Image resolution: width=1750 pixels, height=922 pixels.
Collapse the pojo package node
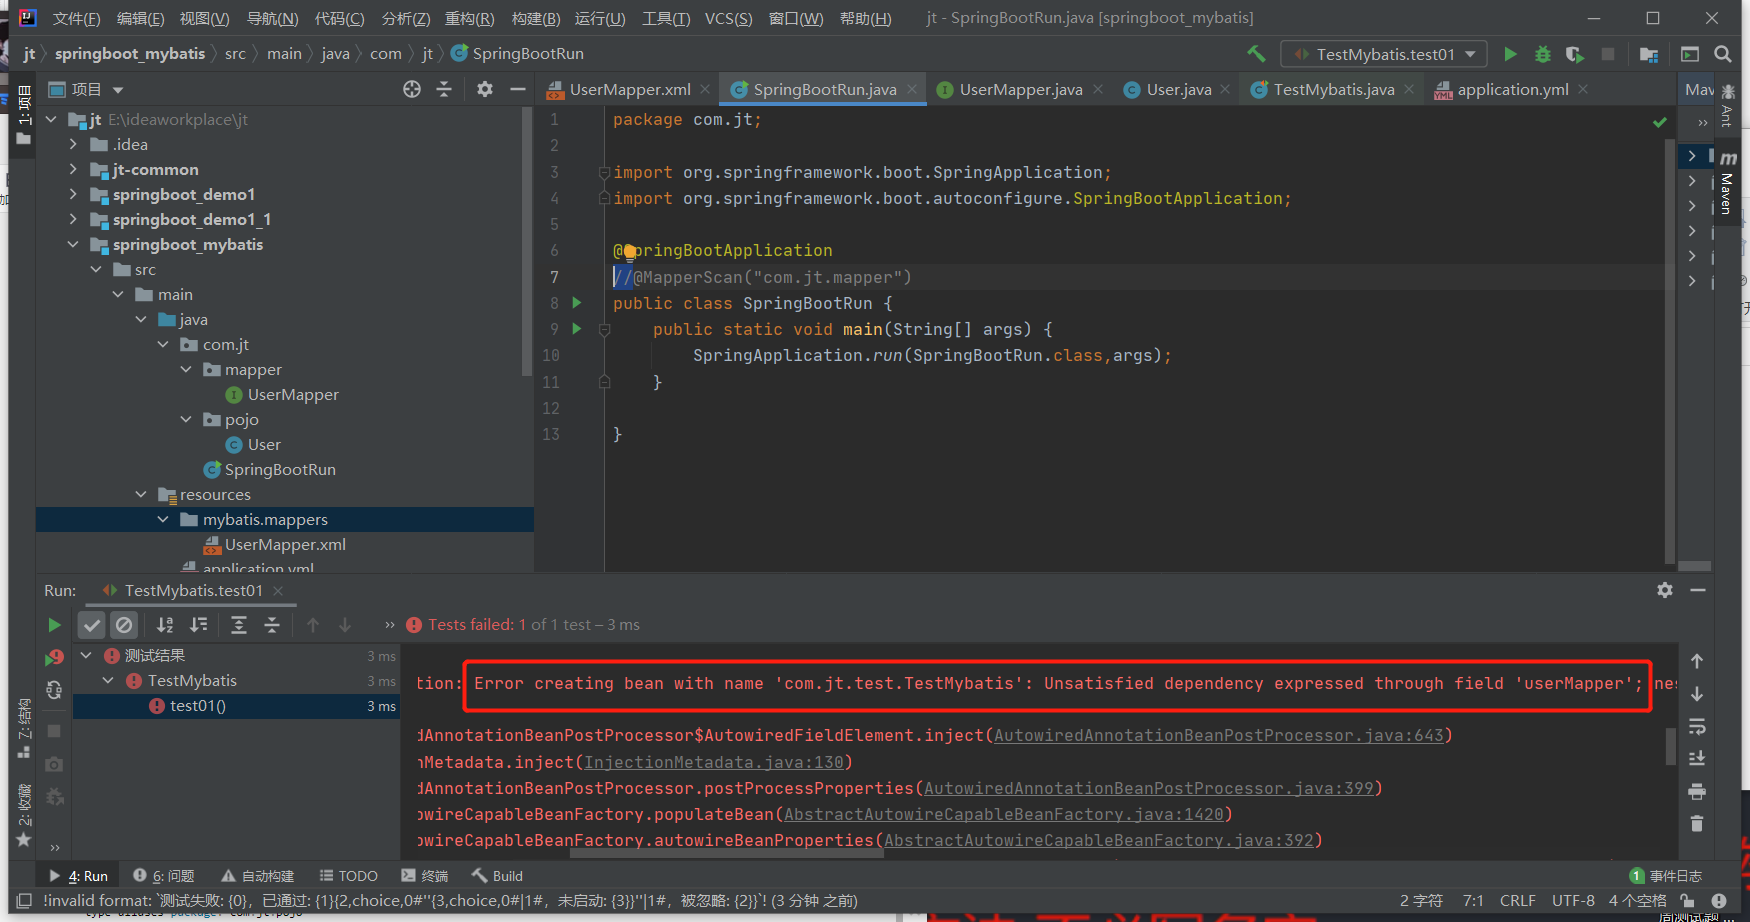coord(186,419)
